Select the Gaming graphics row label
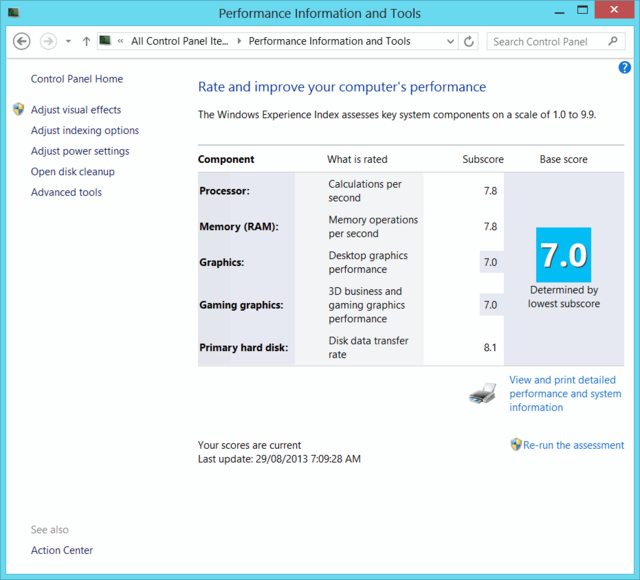 click(241, 305)
